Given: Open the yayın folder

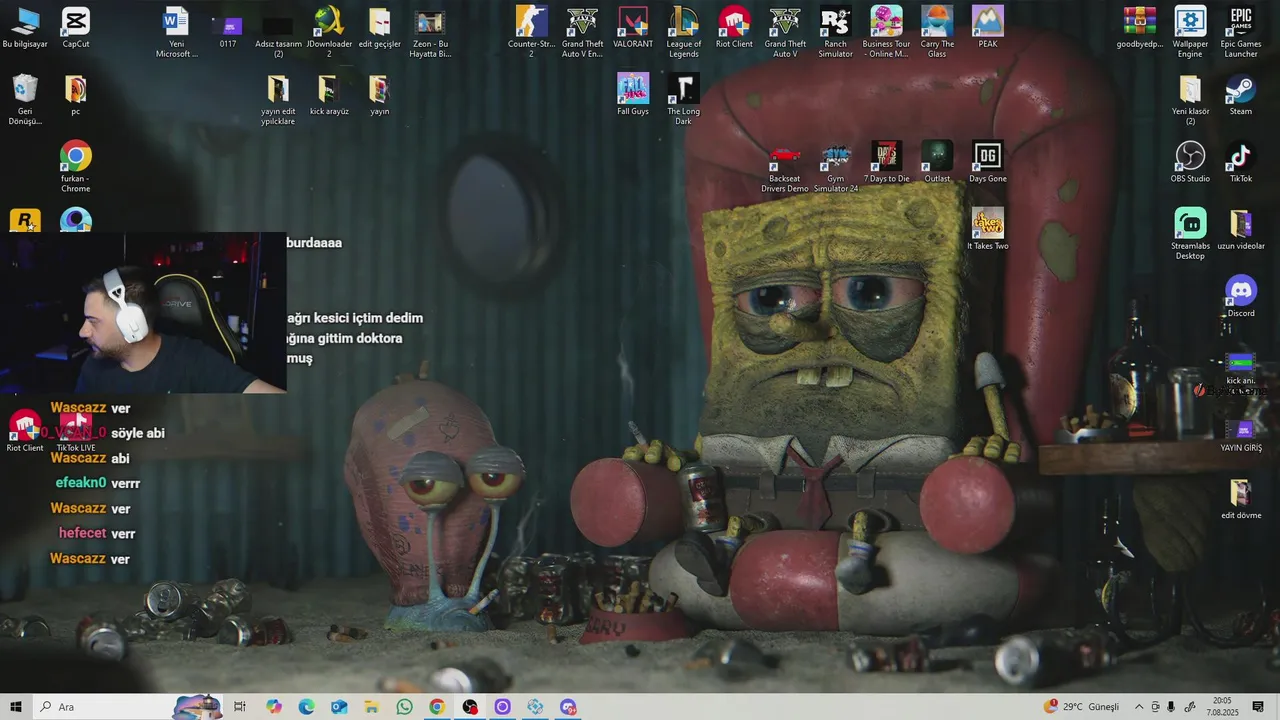Looking at the screenshot, I should (379, 96).
